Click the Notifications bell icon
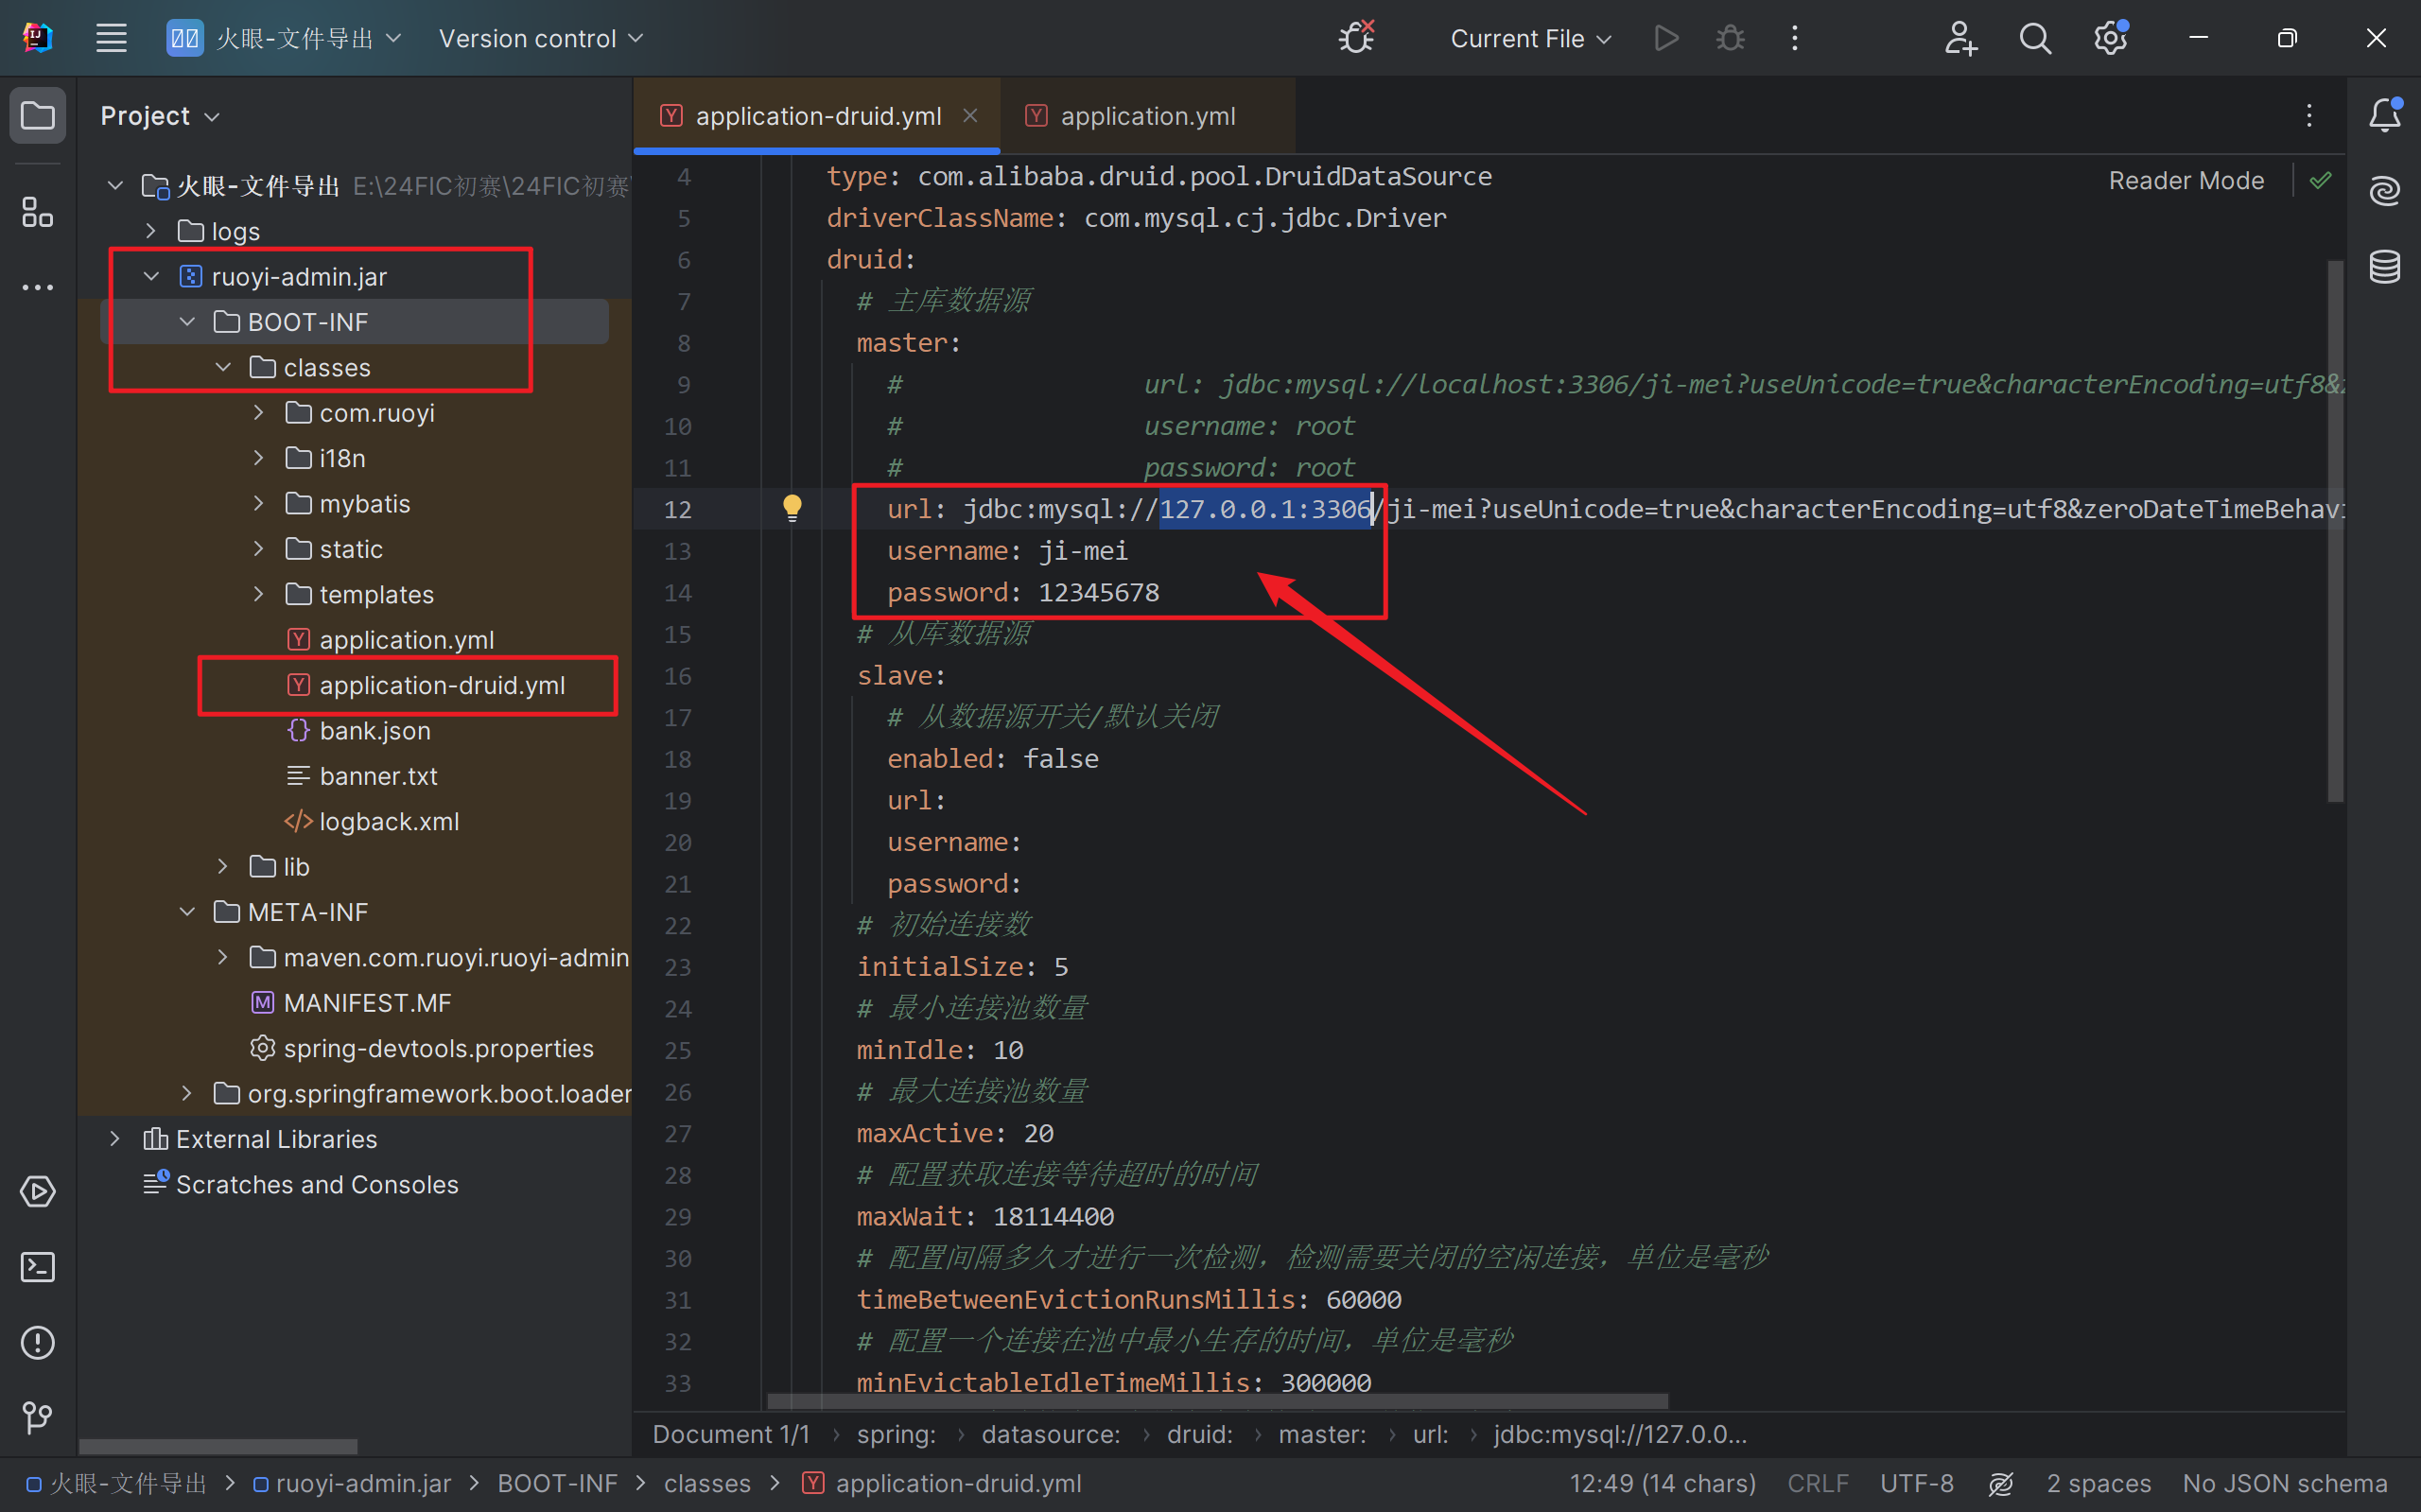Viewport: 2421px width, 1512px height. pos(2384,115)
